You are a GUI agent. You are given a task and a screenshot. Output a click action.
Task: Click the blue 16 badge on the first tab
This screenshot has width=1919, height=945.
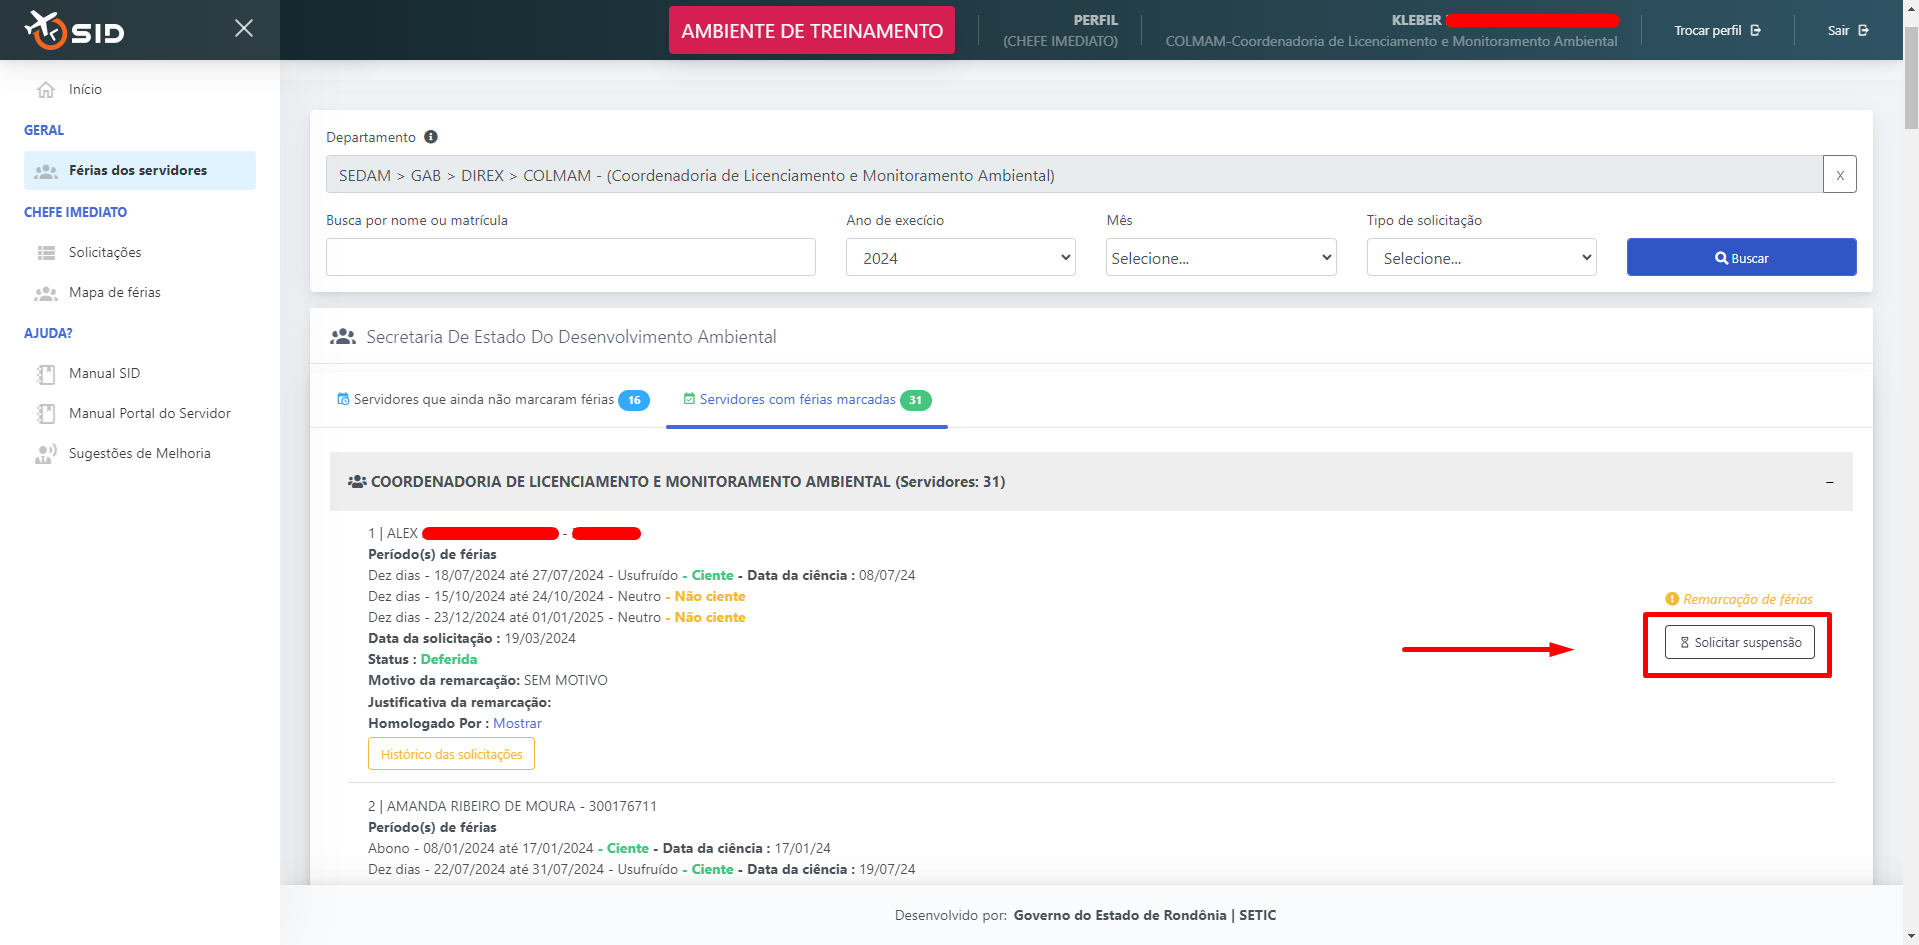(x=634, y=400)
